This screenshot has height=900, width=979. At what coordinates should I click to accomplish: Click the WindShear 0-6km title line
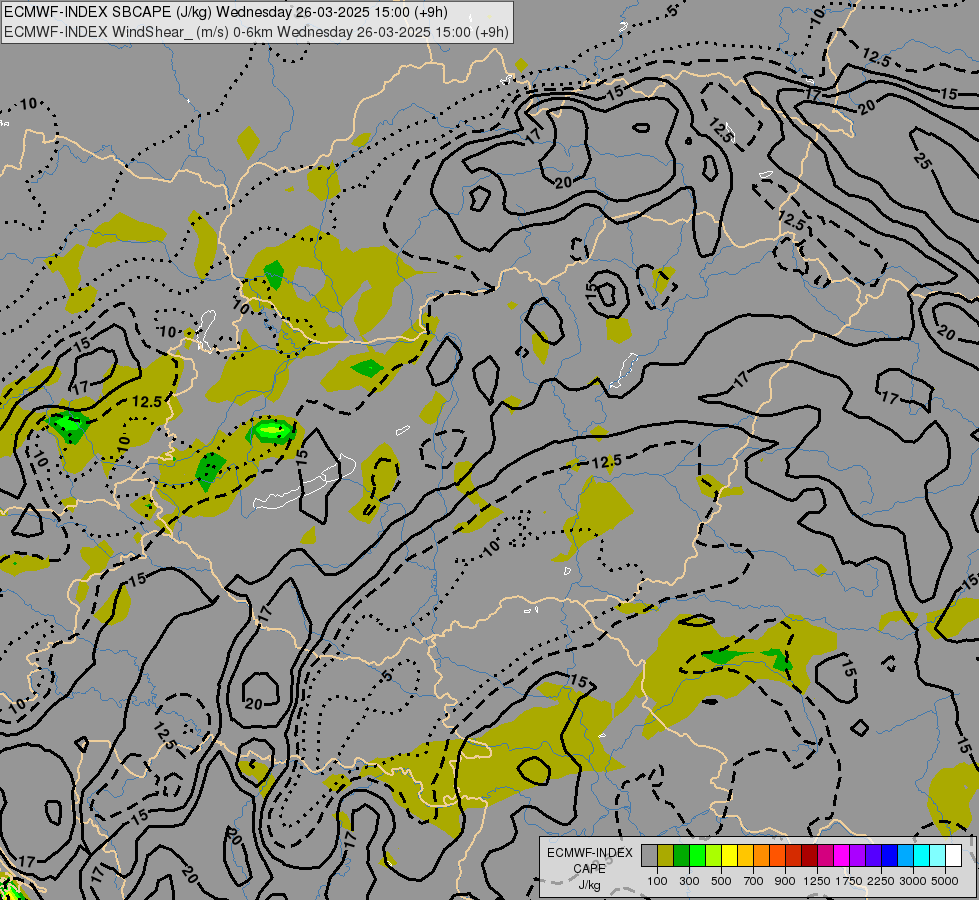click(256, 32)
